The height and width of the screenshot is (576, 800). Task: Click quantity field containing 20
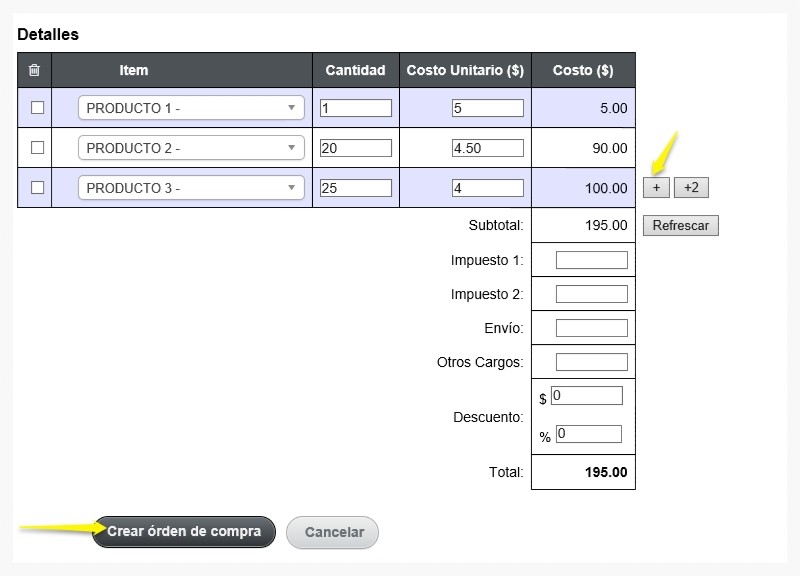356,148
